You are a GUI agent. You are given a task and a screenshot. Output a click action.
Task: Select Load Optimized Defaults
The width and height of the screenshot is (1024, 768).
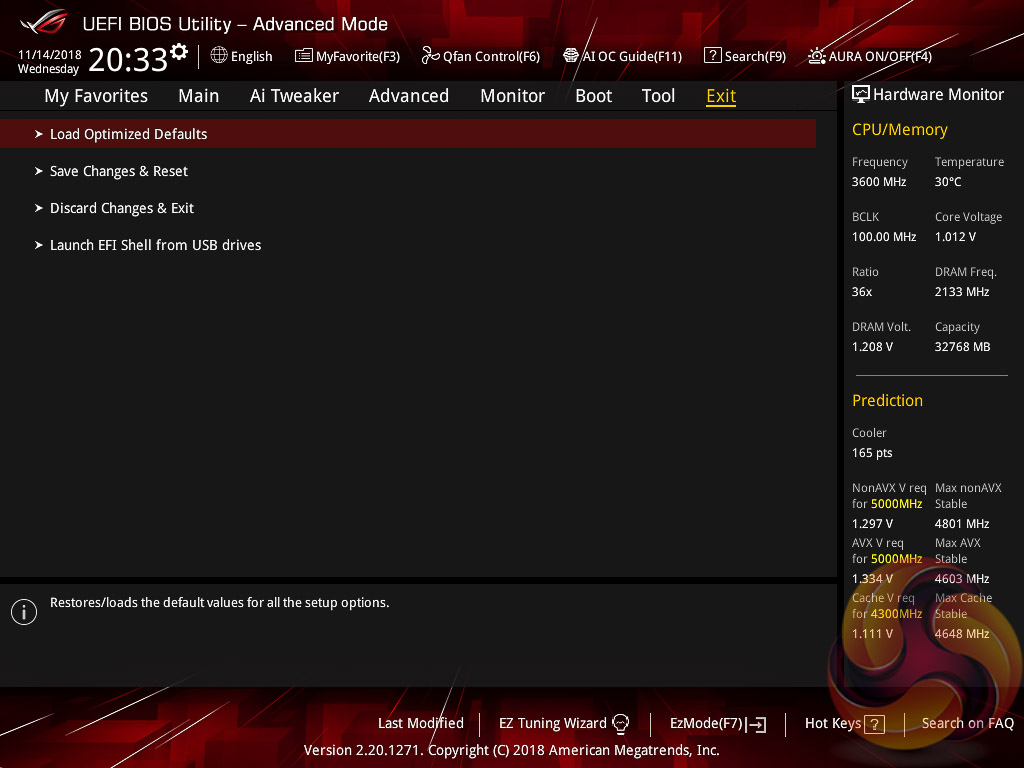click(408, 134)
